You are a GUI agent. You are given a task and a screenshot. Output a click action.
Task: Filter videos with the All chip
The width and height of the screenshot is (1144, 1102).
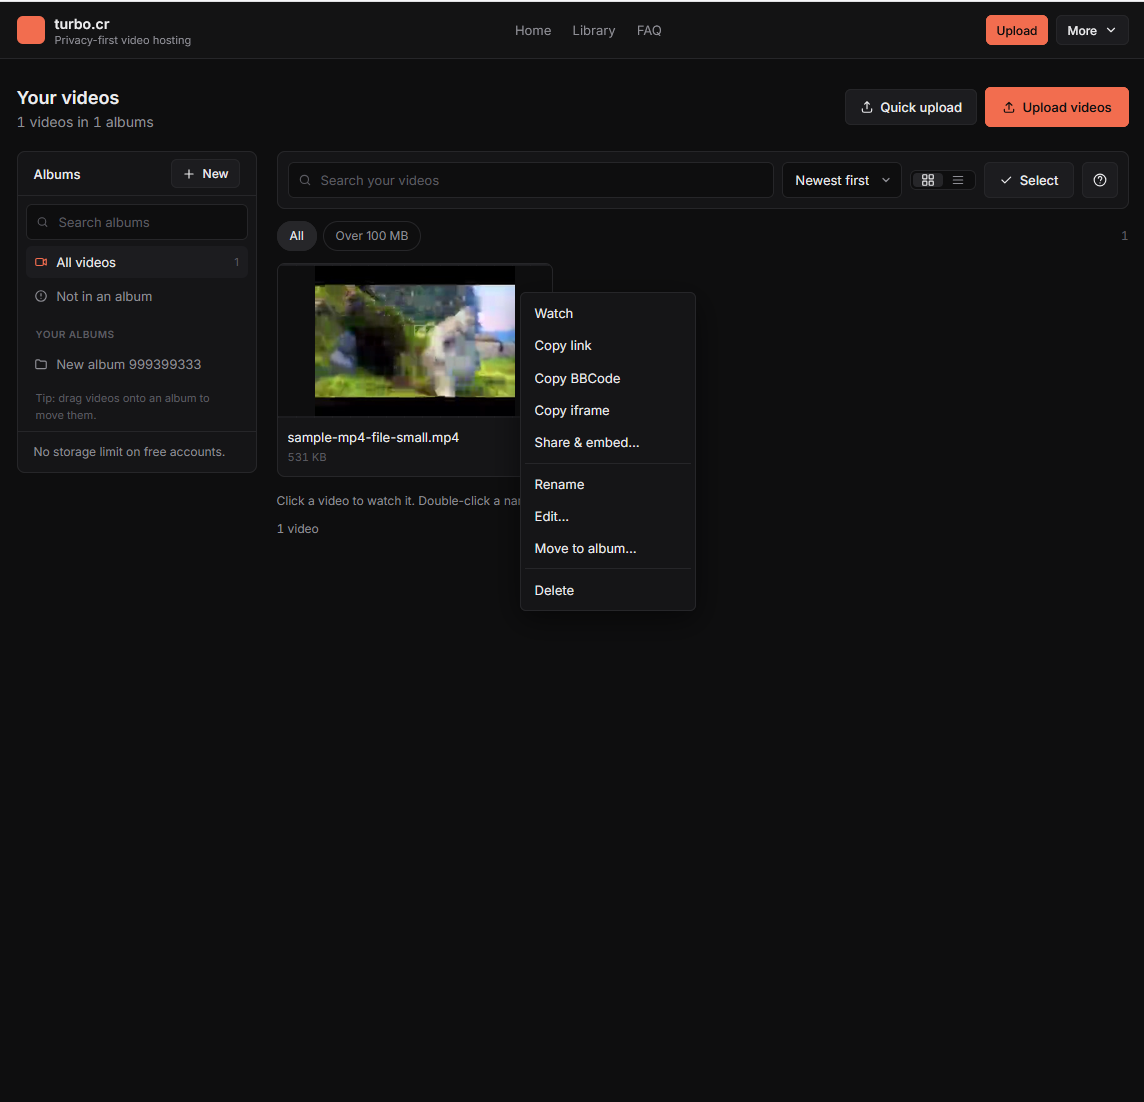(296, 236)
